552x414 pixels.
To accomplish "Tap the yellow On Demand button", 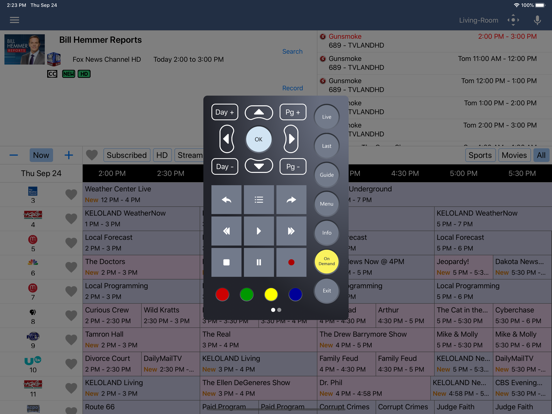I will pos(326,262).
